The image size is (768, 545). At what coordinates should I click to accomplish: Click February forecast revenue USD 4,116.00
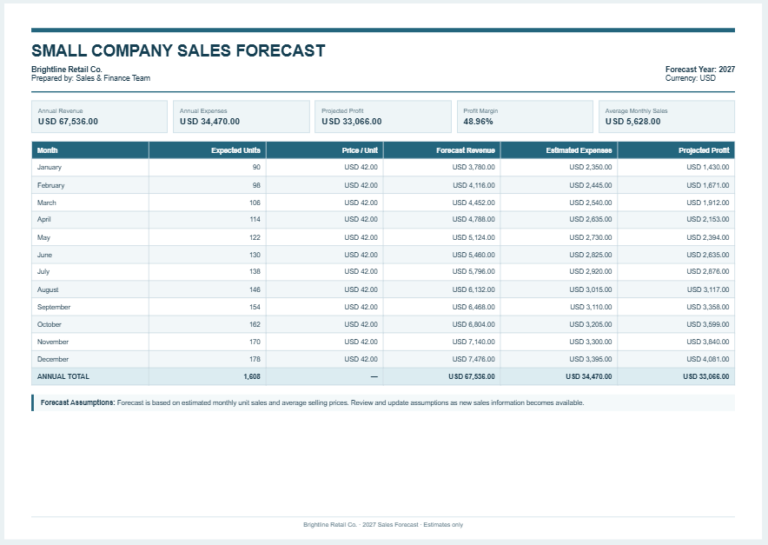pyautogui.click(x=474, y=185)
